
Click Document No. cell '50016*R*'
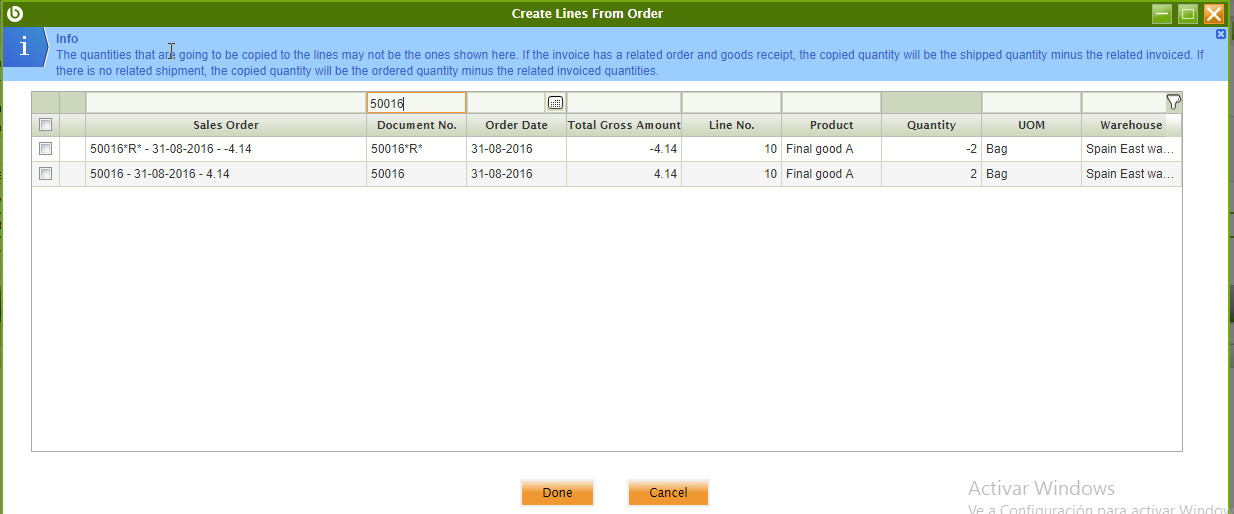(416, 148)
